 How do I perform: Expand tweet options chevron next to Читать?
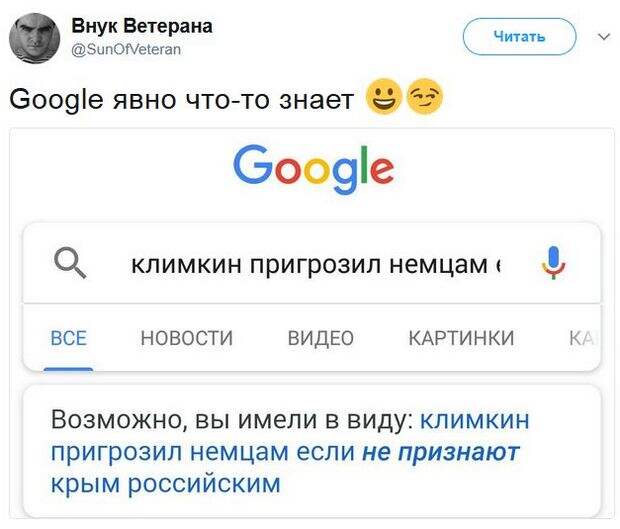pos(604,37)
